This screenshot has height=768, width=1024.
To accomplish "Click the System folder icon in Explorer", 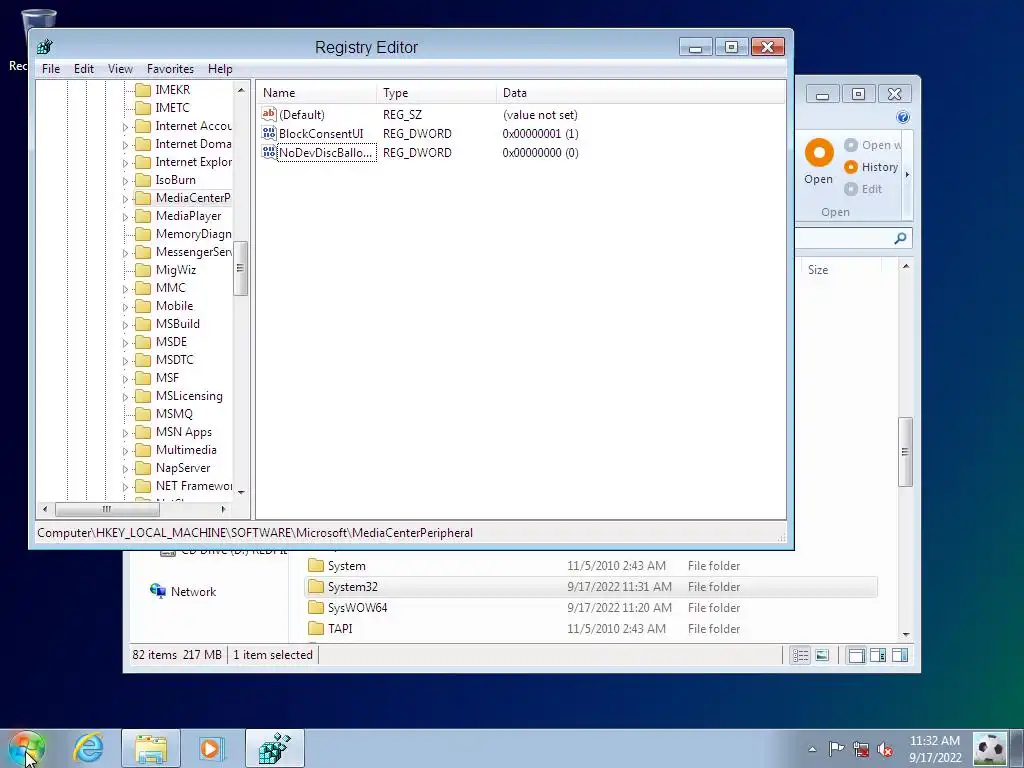I will pyautogui.click(x=316, y=566).
